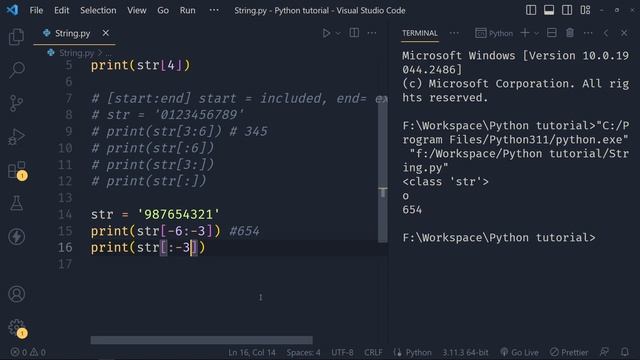Image resolution: width=640 pixels, height=360 pixels.
Task: Open the new terminal launch profile dropdown
Action: (x=536, y=33)
